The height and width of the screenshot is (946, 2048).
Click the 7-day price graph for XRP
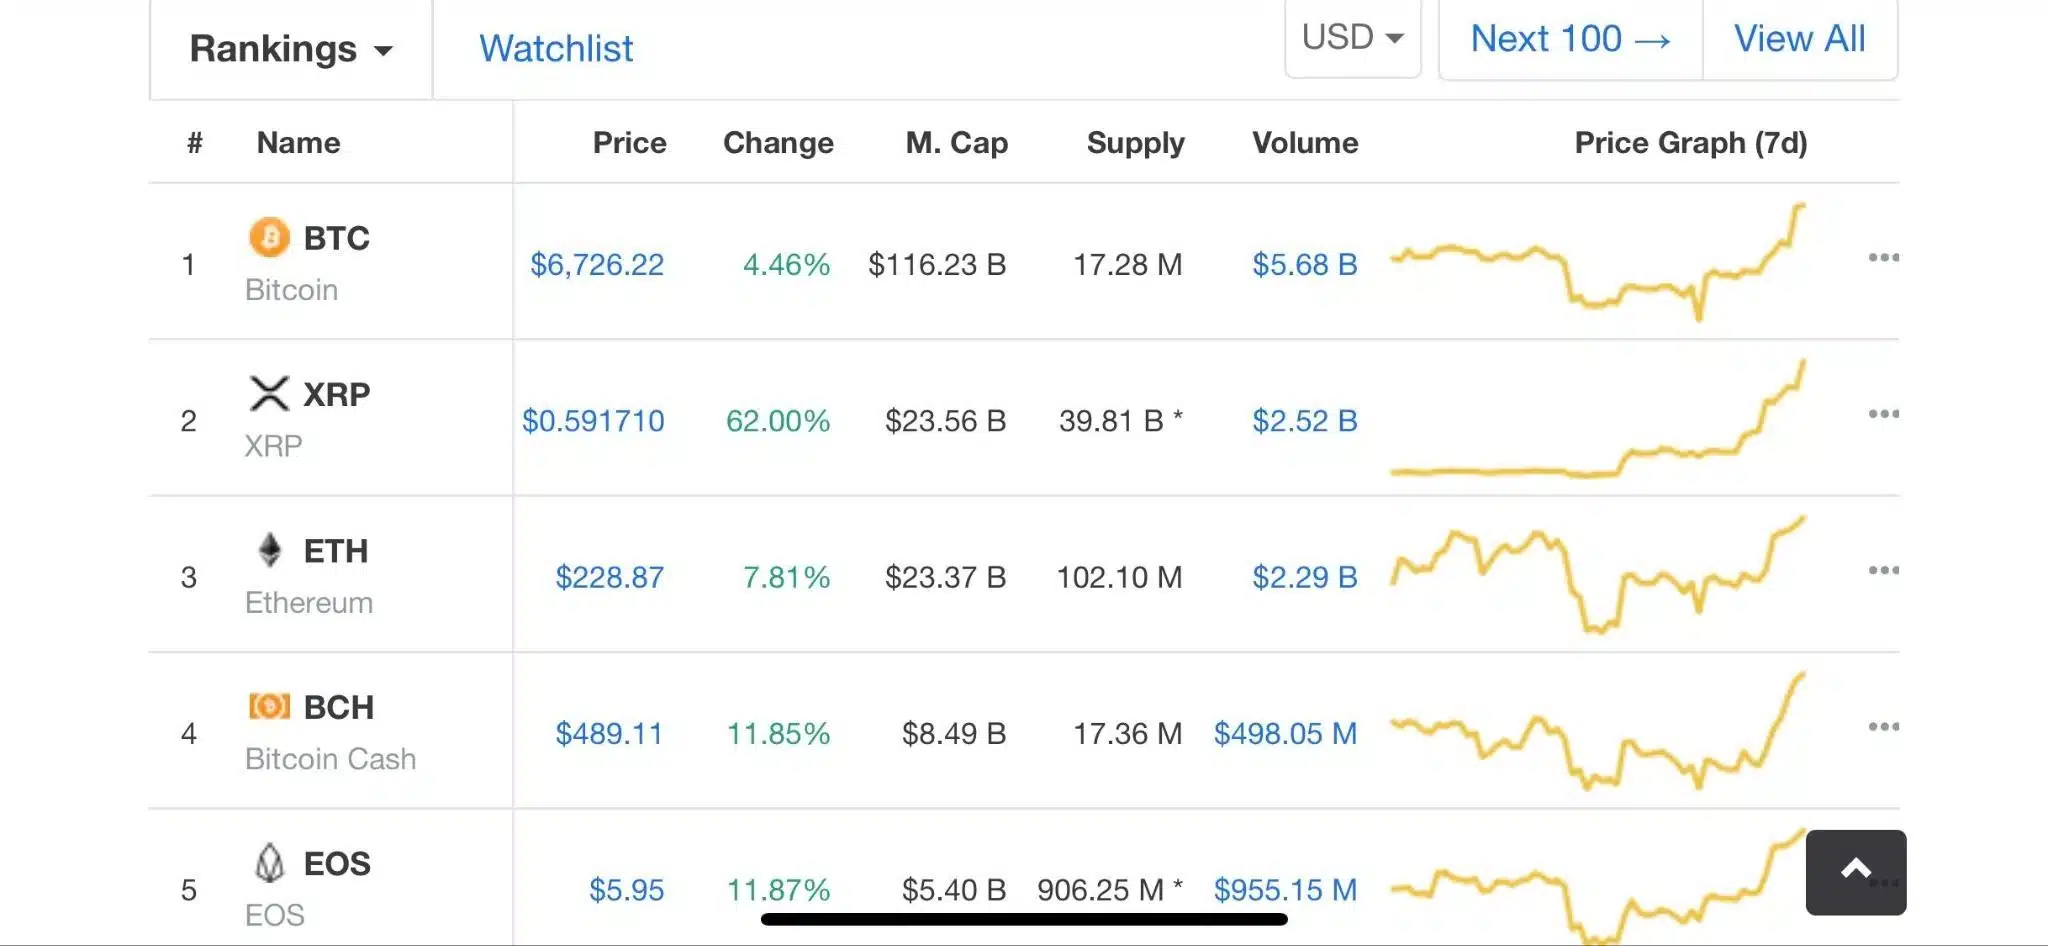(x=1600, y=420)
